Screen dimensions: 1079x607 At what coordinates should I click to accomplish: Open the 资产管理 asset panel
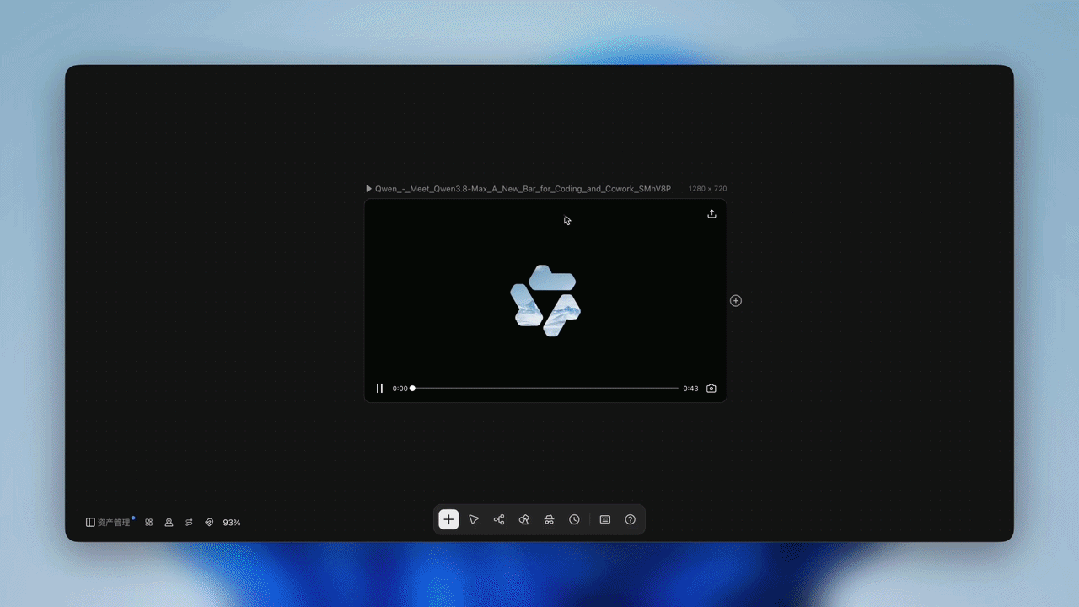(x=108, y=522)
